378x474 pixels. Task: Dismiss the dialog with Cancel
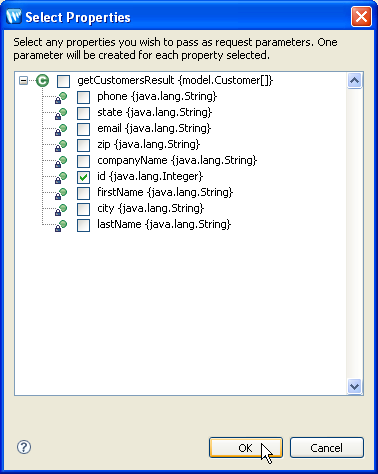[327, 448]
